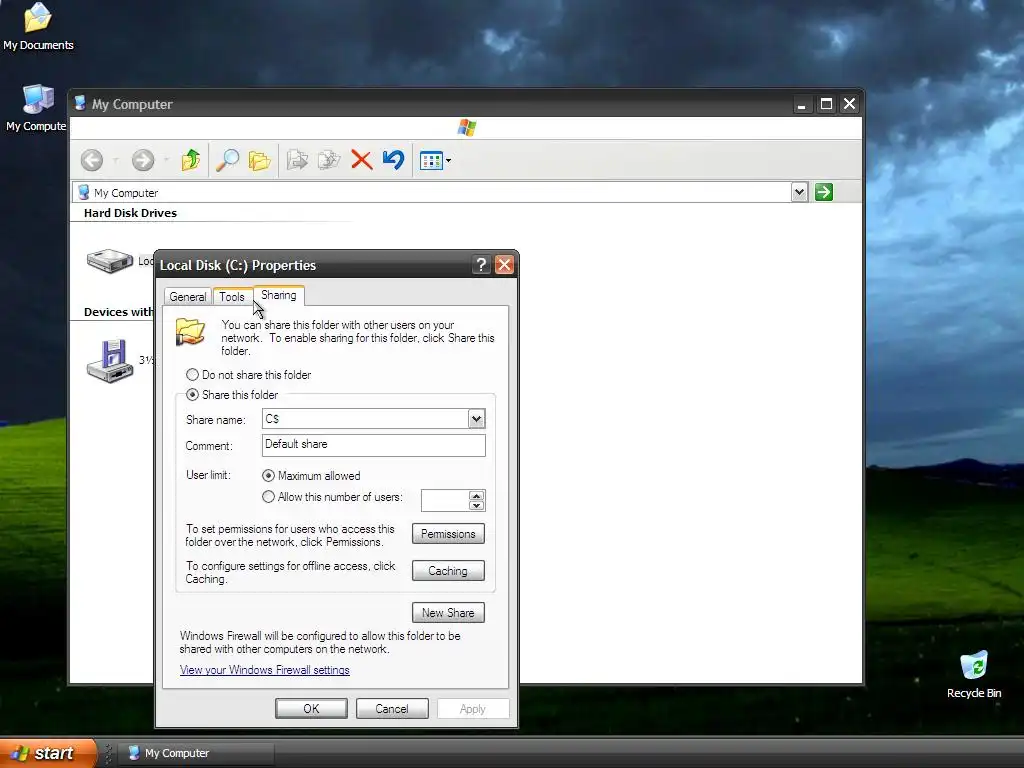This screenshot has height=768, width=1024.
Task: Click the 'Hard Disk Drives' group header
Action: (130, 213)
